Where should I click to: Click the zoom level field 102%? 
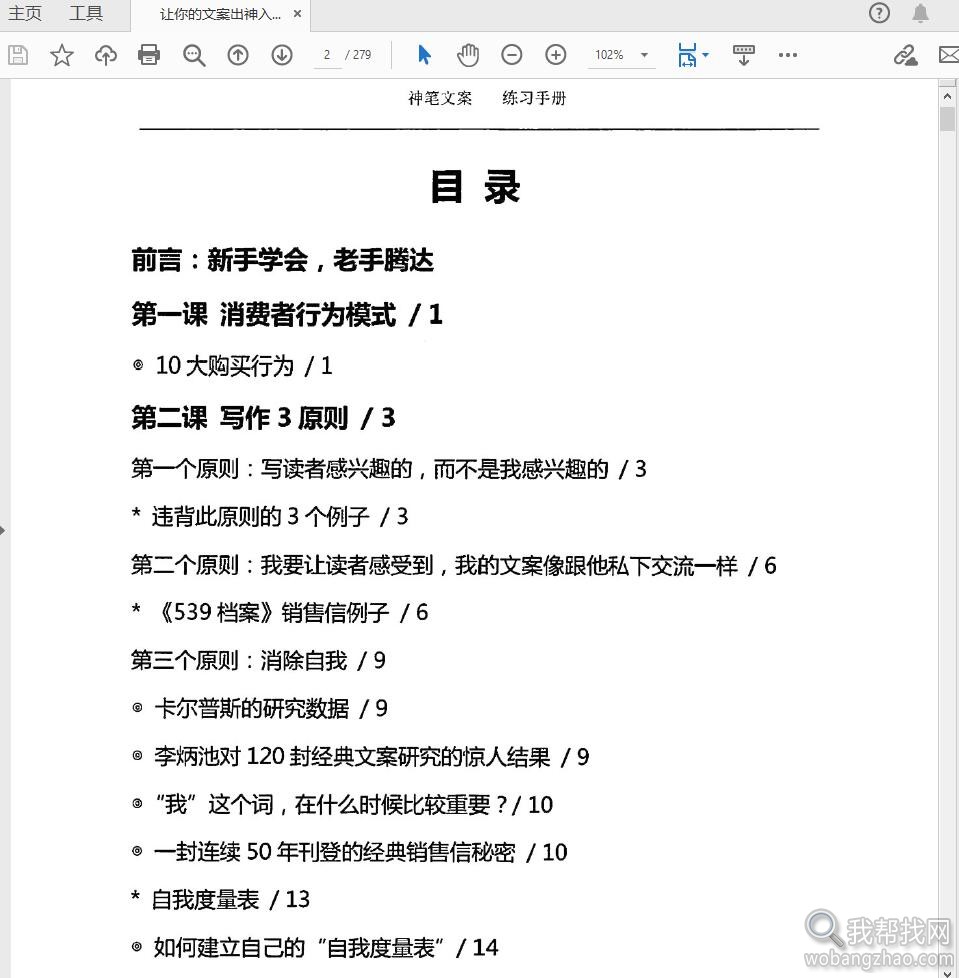coord(609,55)
